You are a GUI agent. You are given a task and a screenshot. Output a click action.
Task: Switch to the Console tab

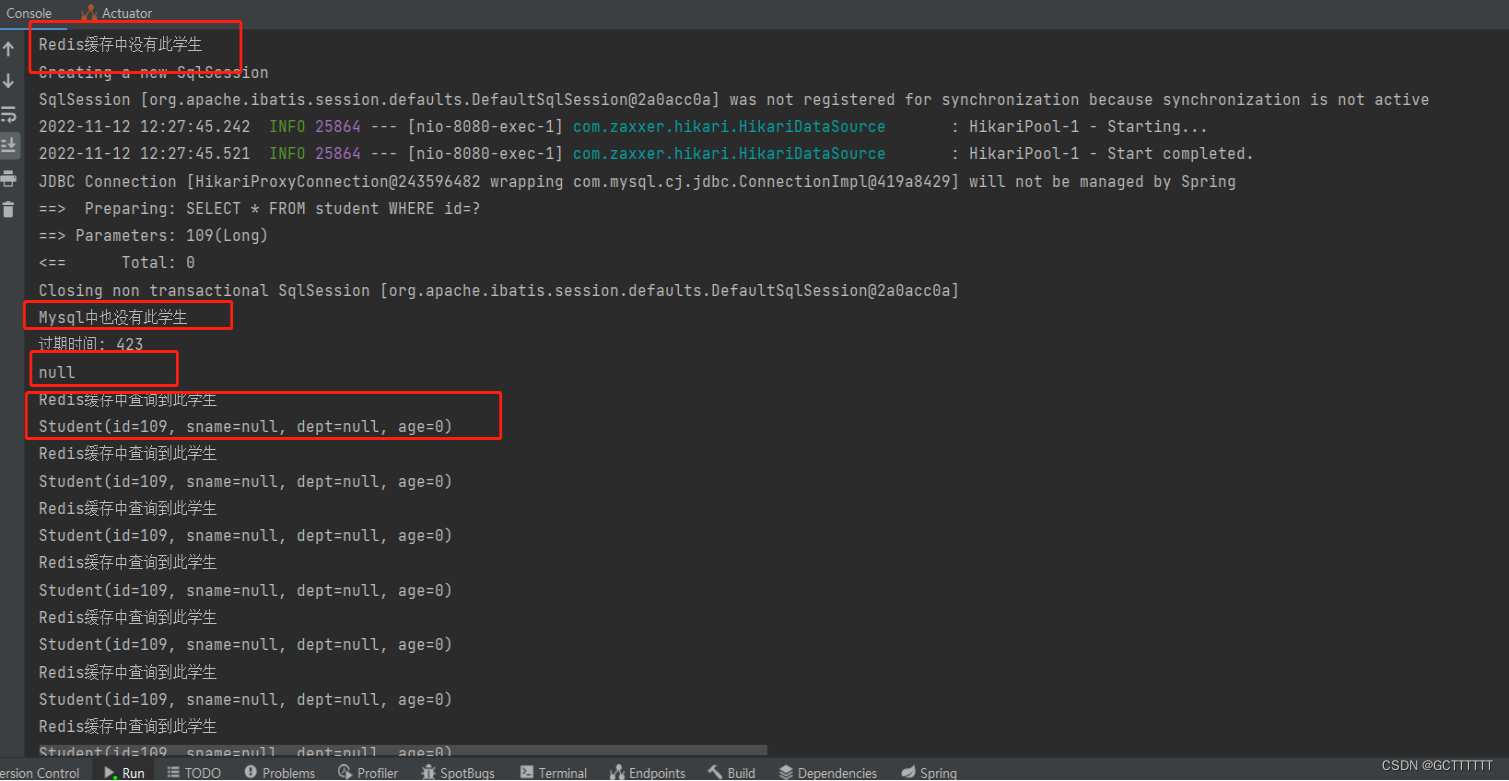coord(29,13)
